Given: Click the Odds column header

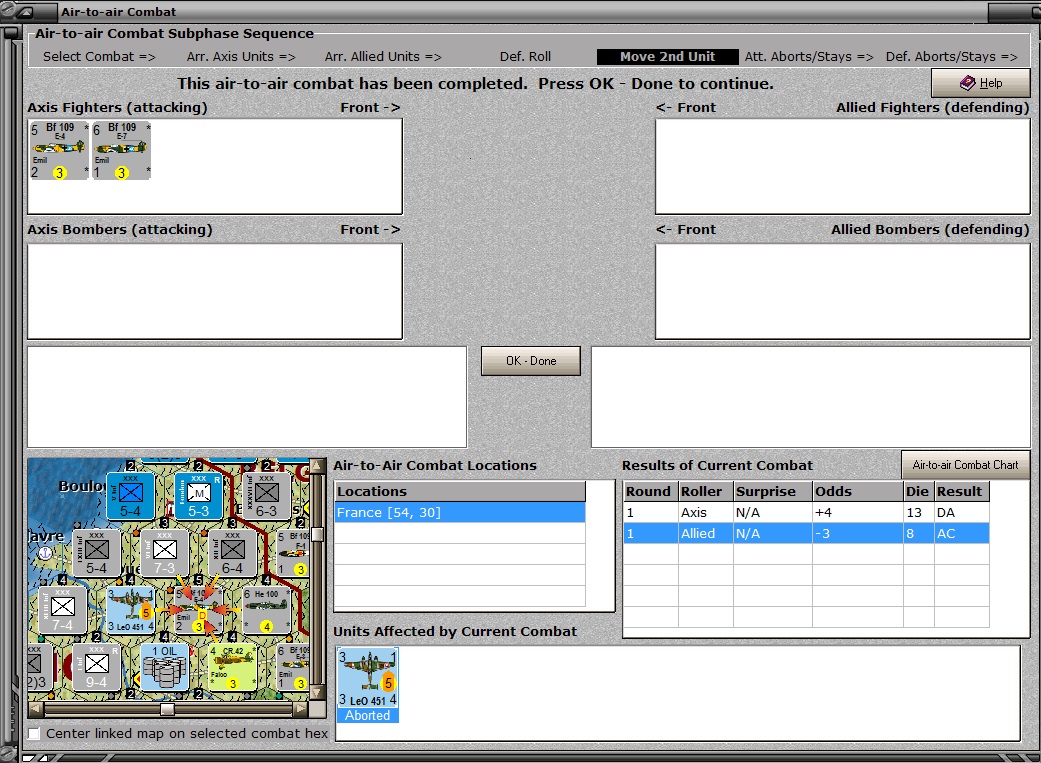Looking at the screenshot, I should [858, 491].
